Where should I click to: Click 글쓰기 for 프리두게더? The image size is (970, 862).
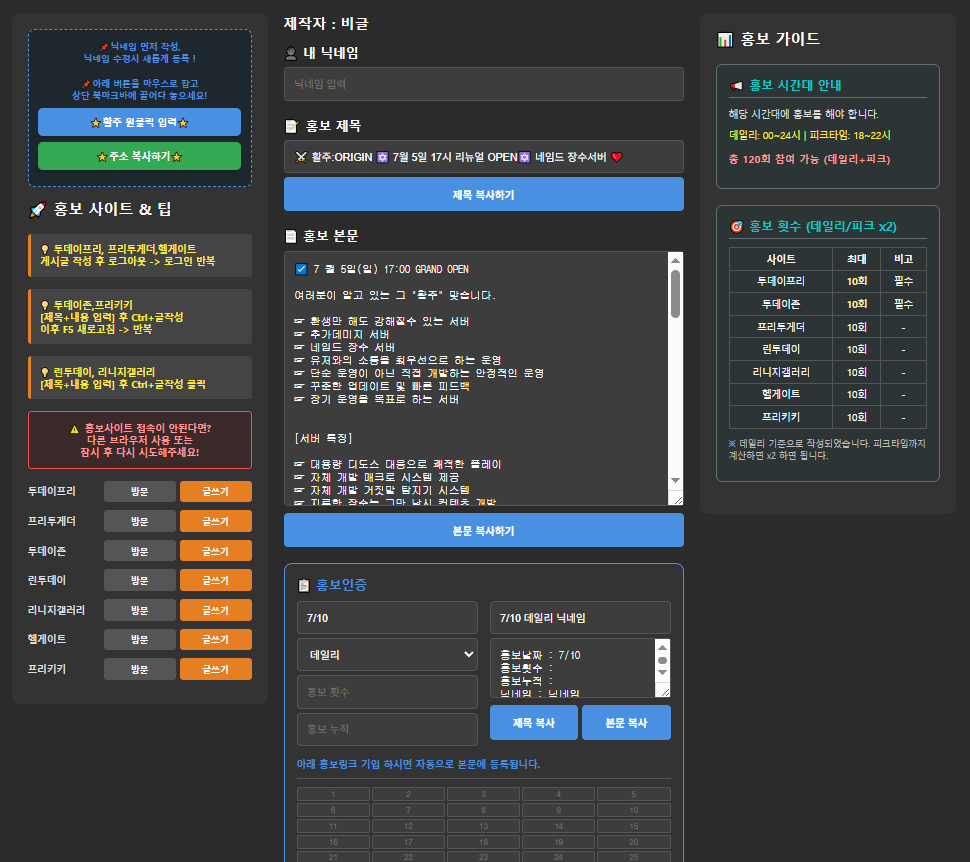point(216,521)
